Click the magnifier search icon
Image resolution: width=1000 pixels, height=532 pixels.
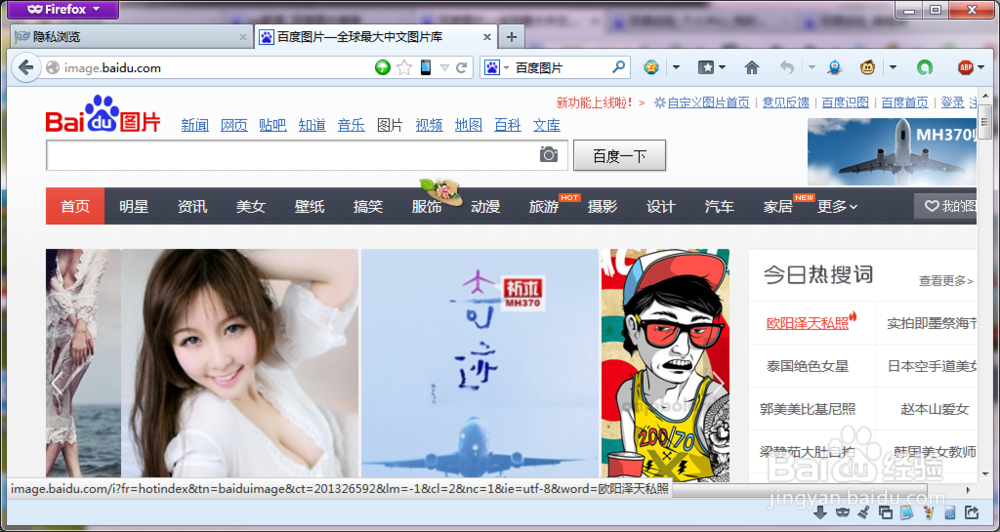tap(618, 67)
